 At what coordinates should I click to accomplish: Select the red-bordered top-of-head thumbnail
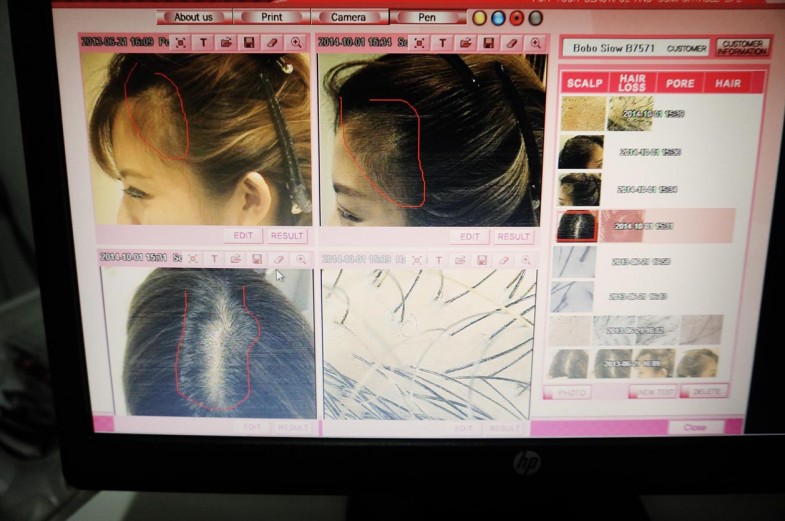578,226
